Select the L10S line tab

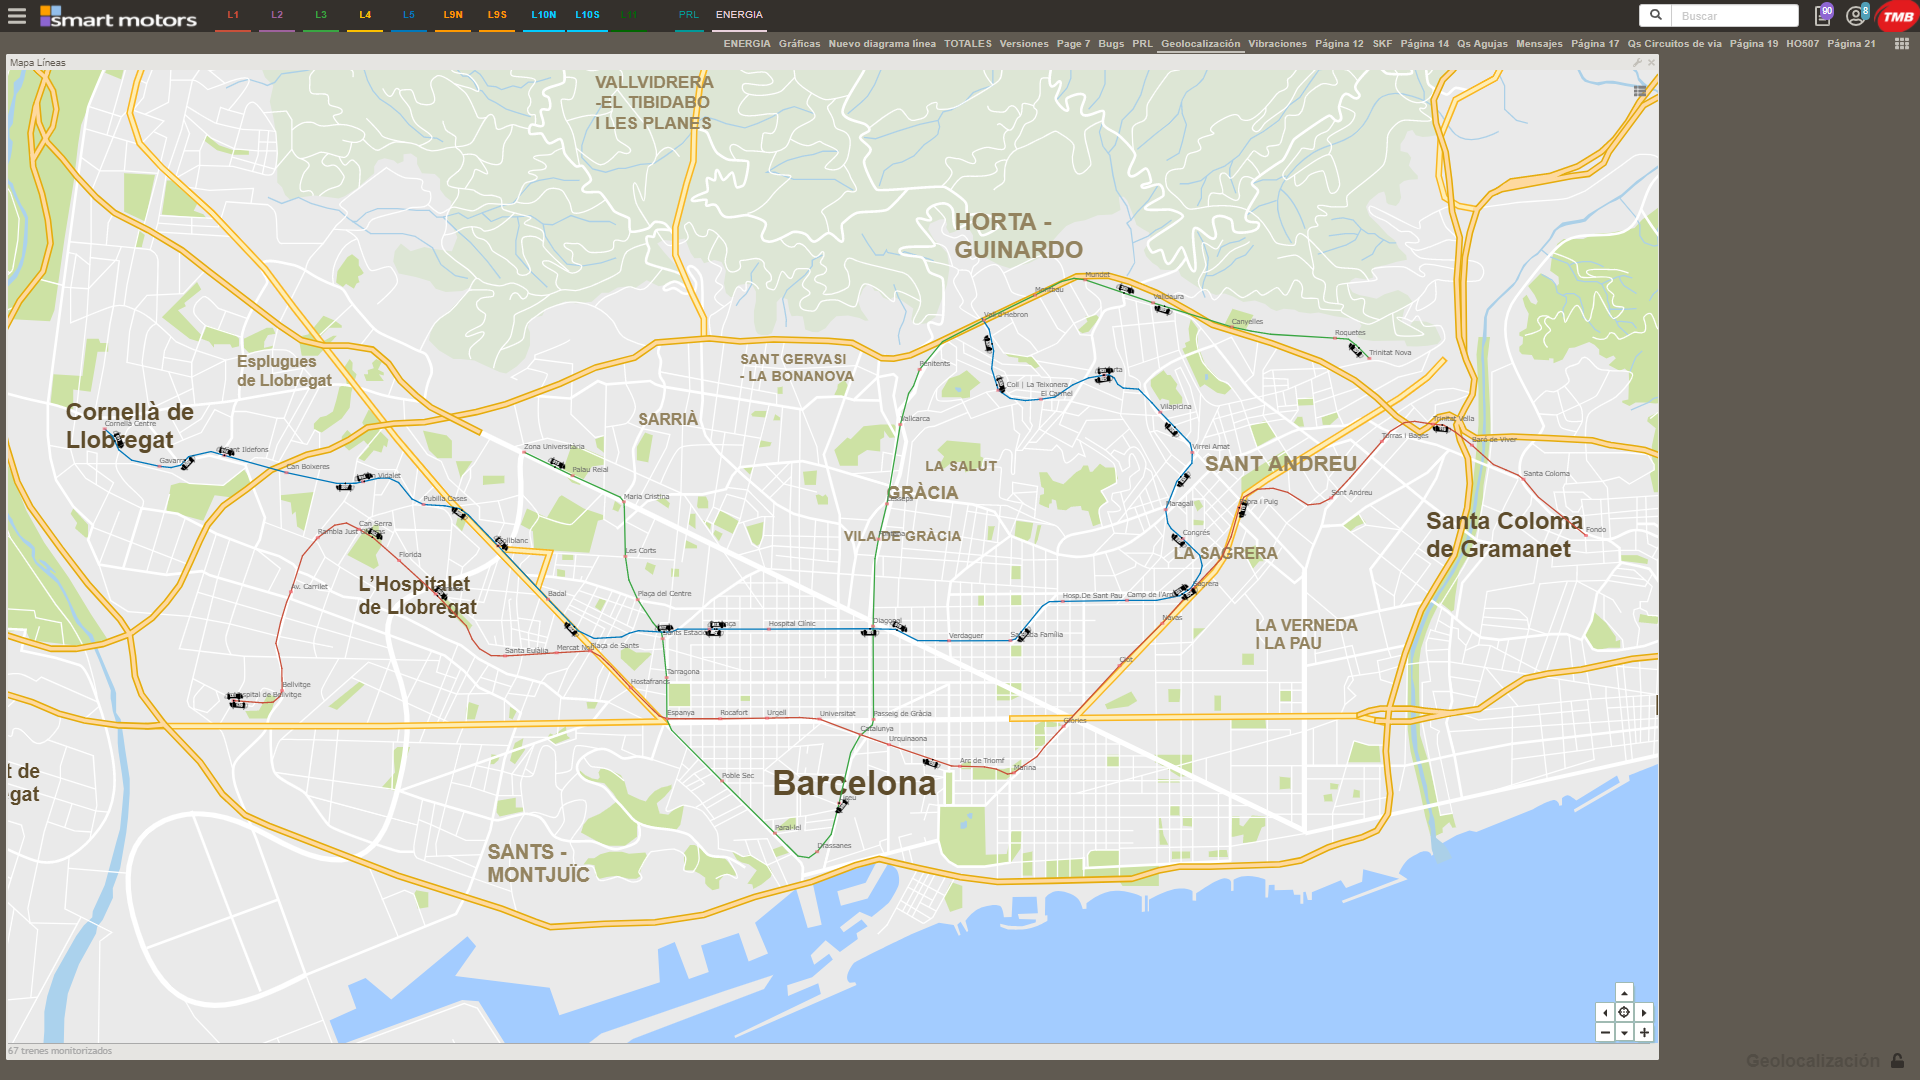point(587,15)
